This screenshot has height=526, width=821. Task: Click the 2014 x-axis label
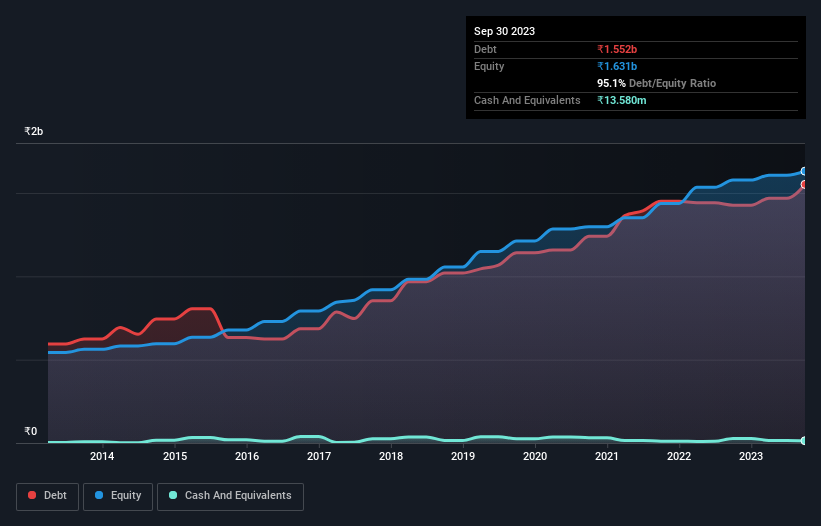tap(102, 456)
